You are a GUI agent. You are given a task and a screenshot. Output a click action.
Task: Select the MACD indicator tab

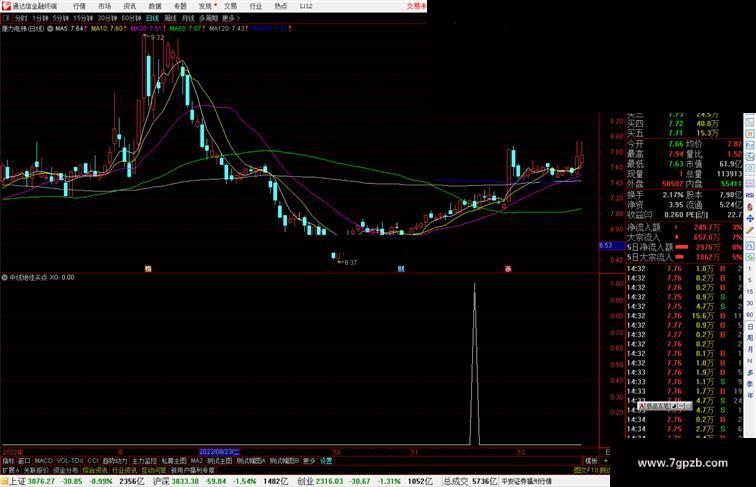click(43, 461)
